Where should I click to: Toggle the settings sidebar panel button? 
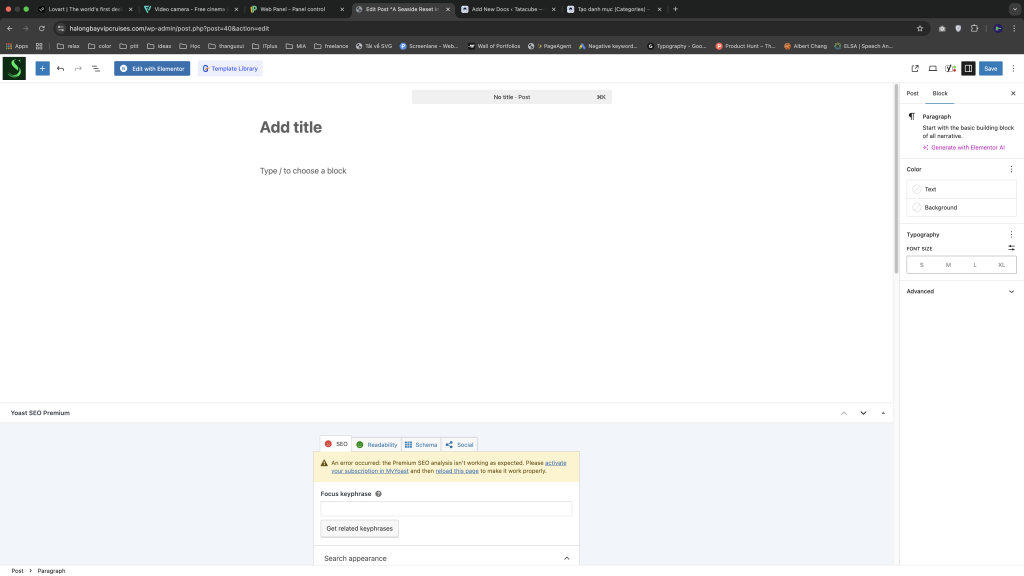coord(968,68)
